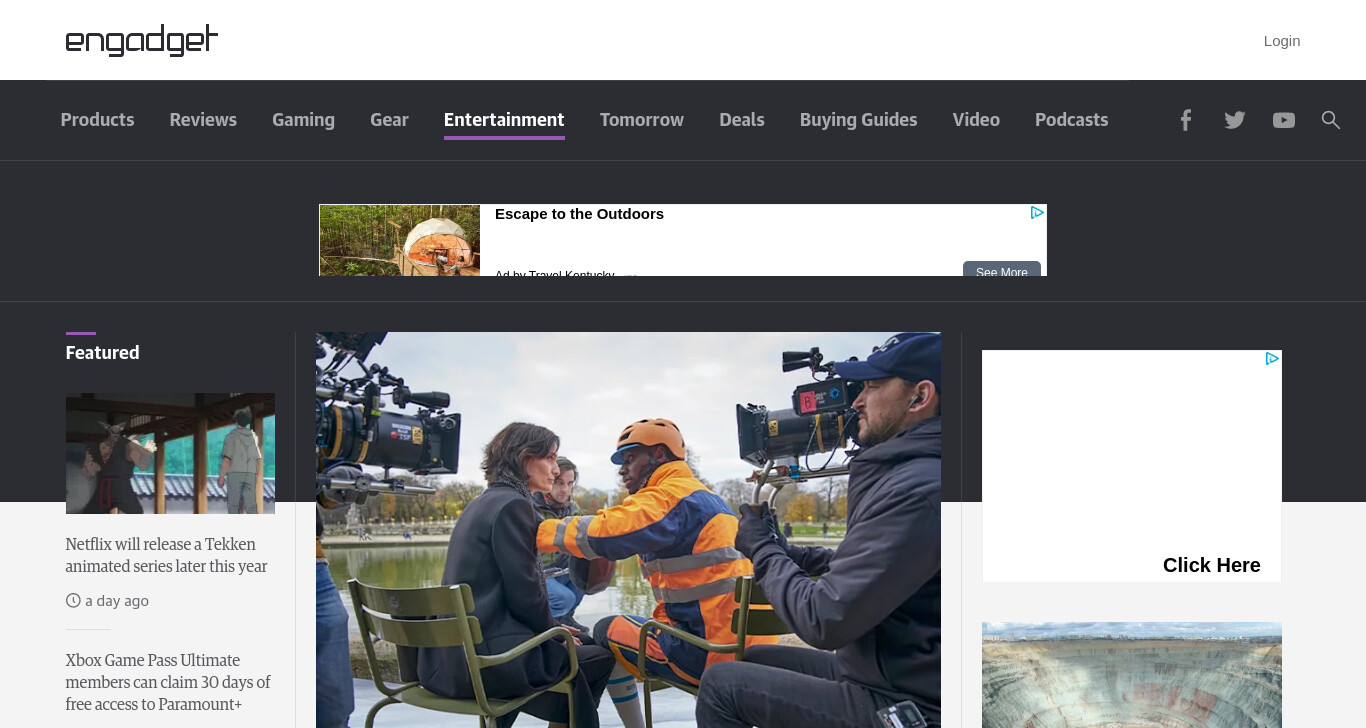Open the open-pit mine sidebar image
This screenshot has width=1366, height=728.
[x=1132, y=675]
